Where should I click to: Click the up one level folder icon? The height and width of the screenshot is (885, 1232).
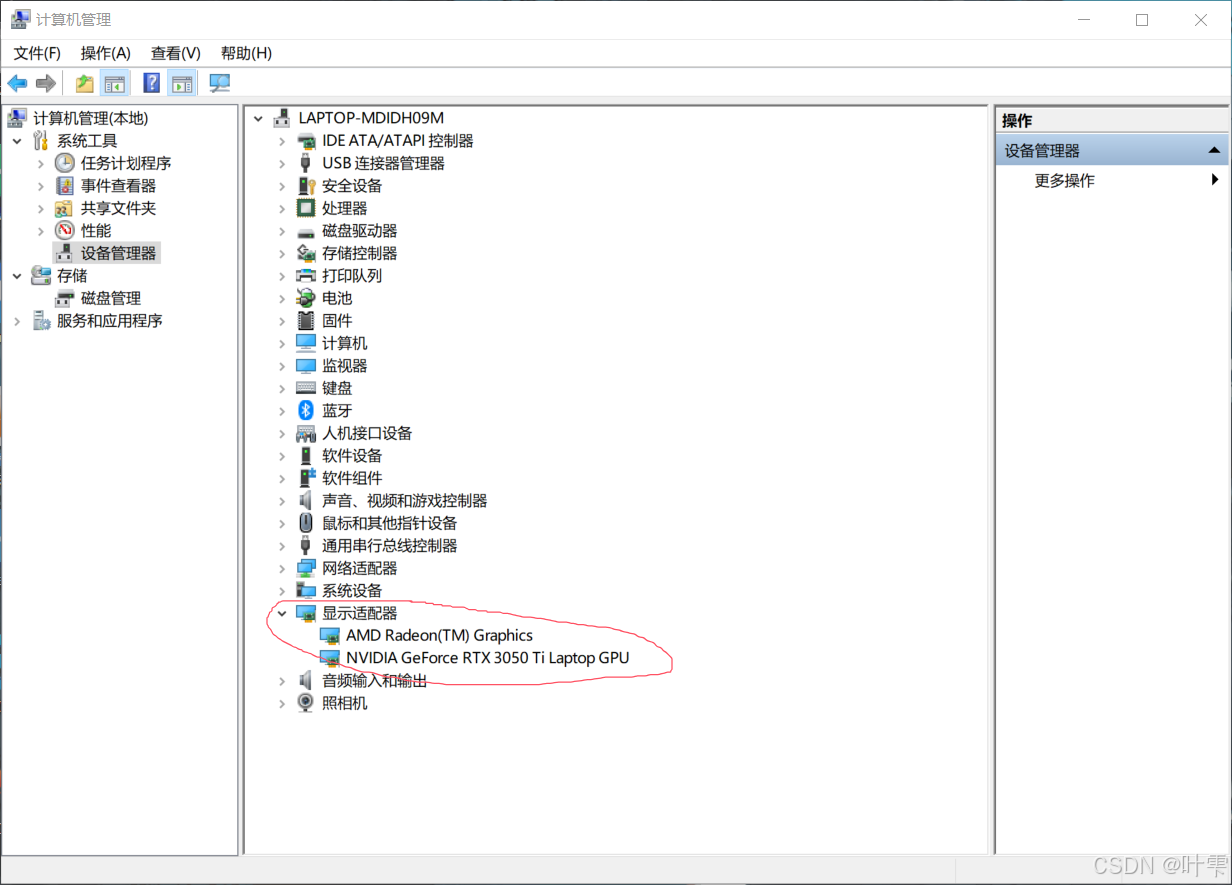click(x=85, y=83)
